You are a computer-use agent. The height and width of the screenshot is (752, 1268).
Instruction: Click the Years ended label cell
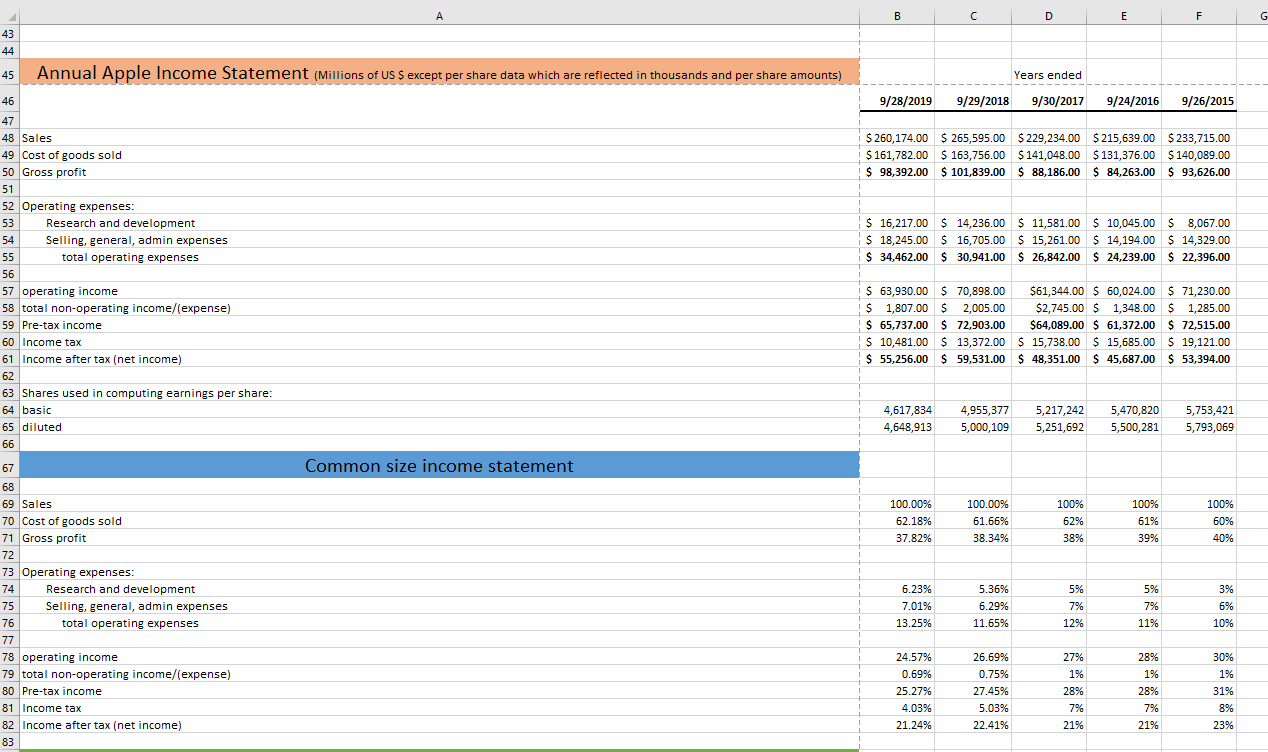[x=1048, y=75]
